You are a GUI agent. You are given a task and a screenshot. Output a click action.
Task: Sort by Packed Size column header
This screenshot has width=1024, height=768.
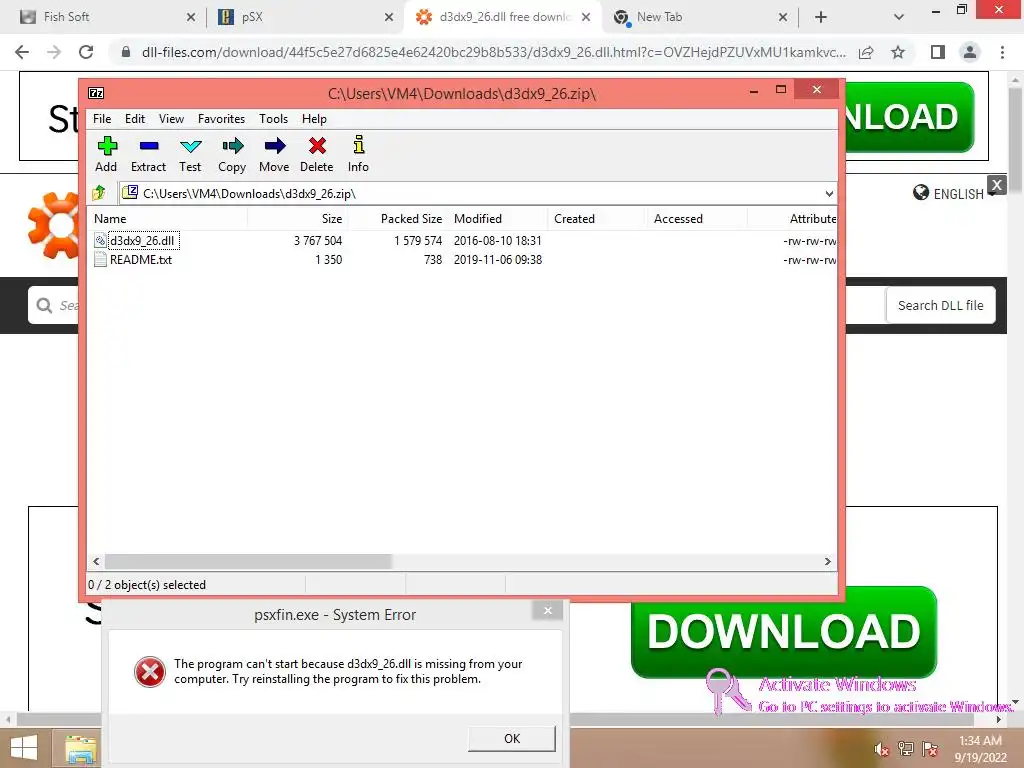point(398,219)
